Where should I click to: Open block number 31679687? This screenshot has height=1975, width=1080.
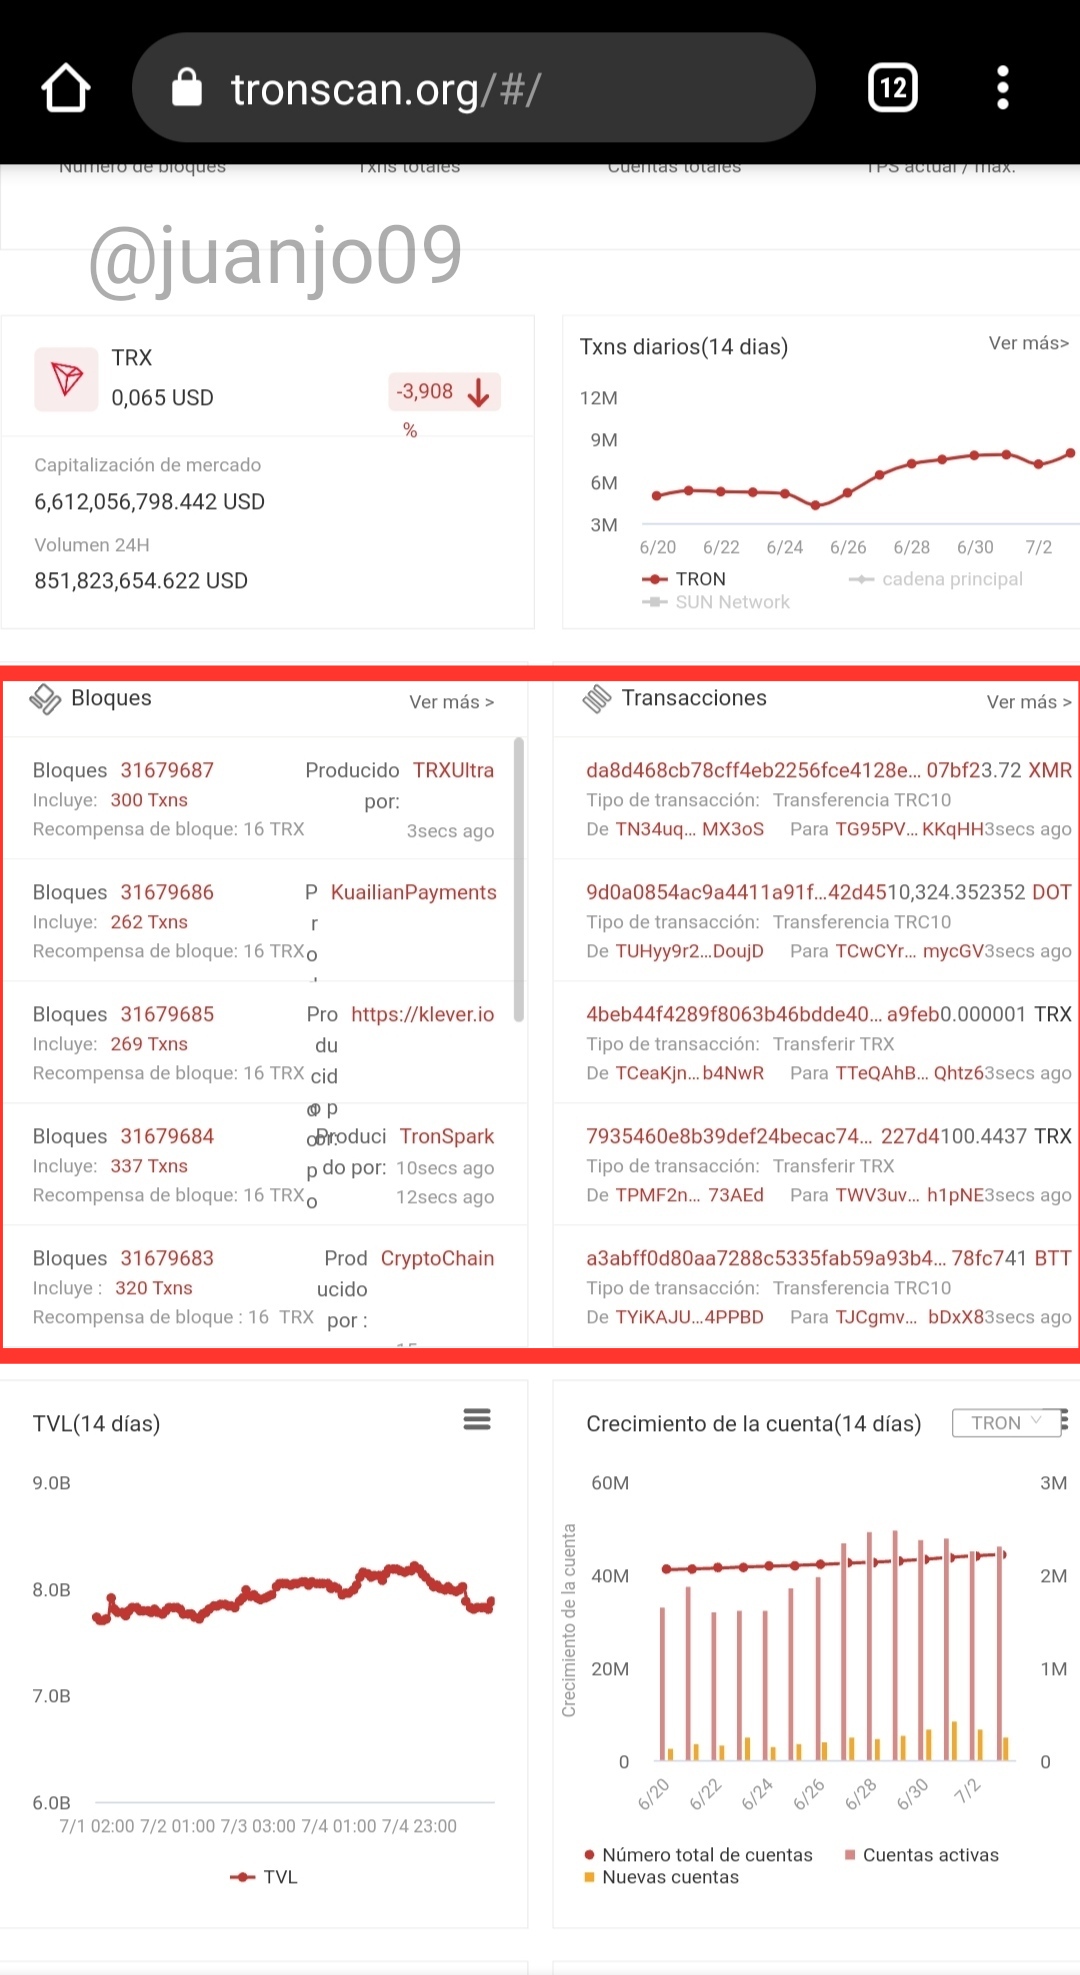pyautogui.click(x=167, y=770)
